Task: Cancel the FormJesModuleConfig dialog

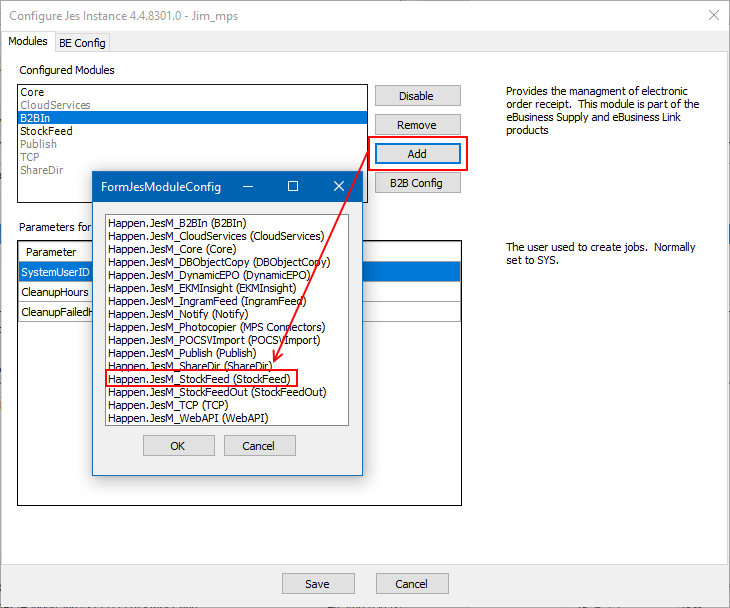Action: point(257,446)
